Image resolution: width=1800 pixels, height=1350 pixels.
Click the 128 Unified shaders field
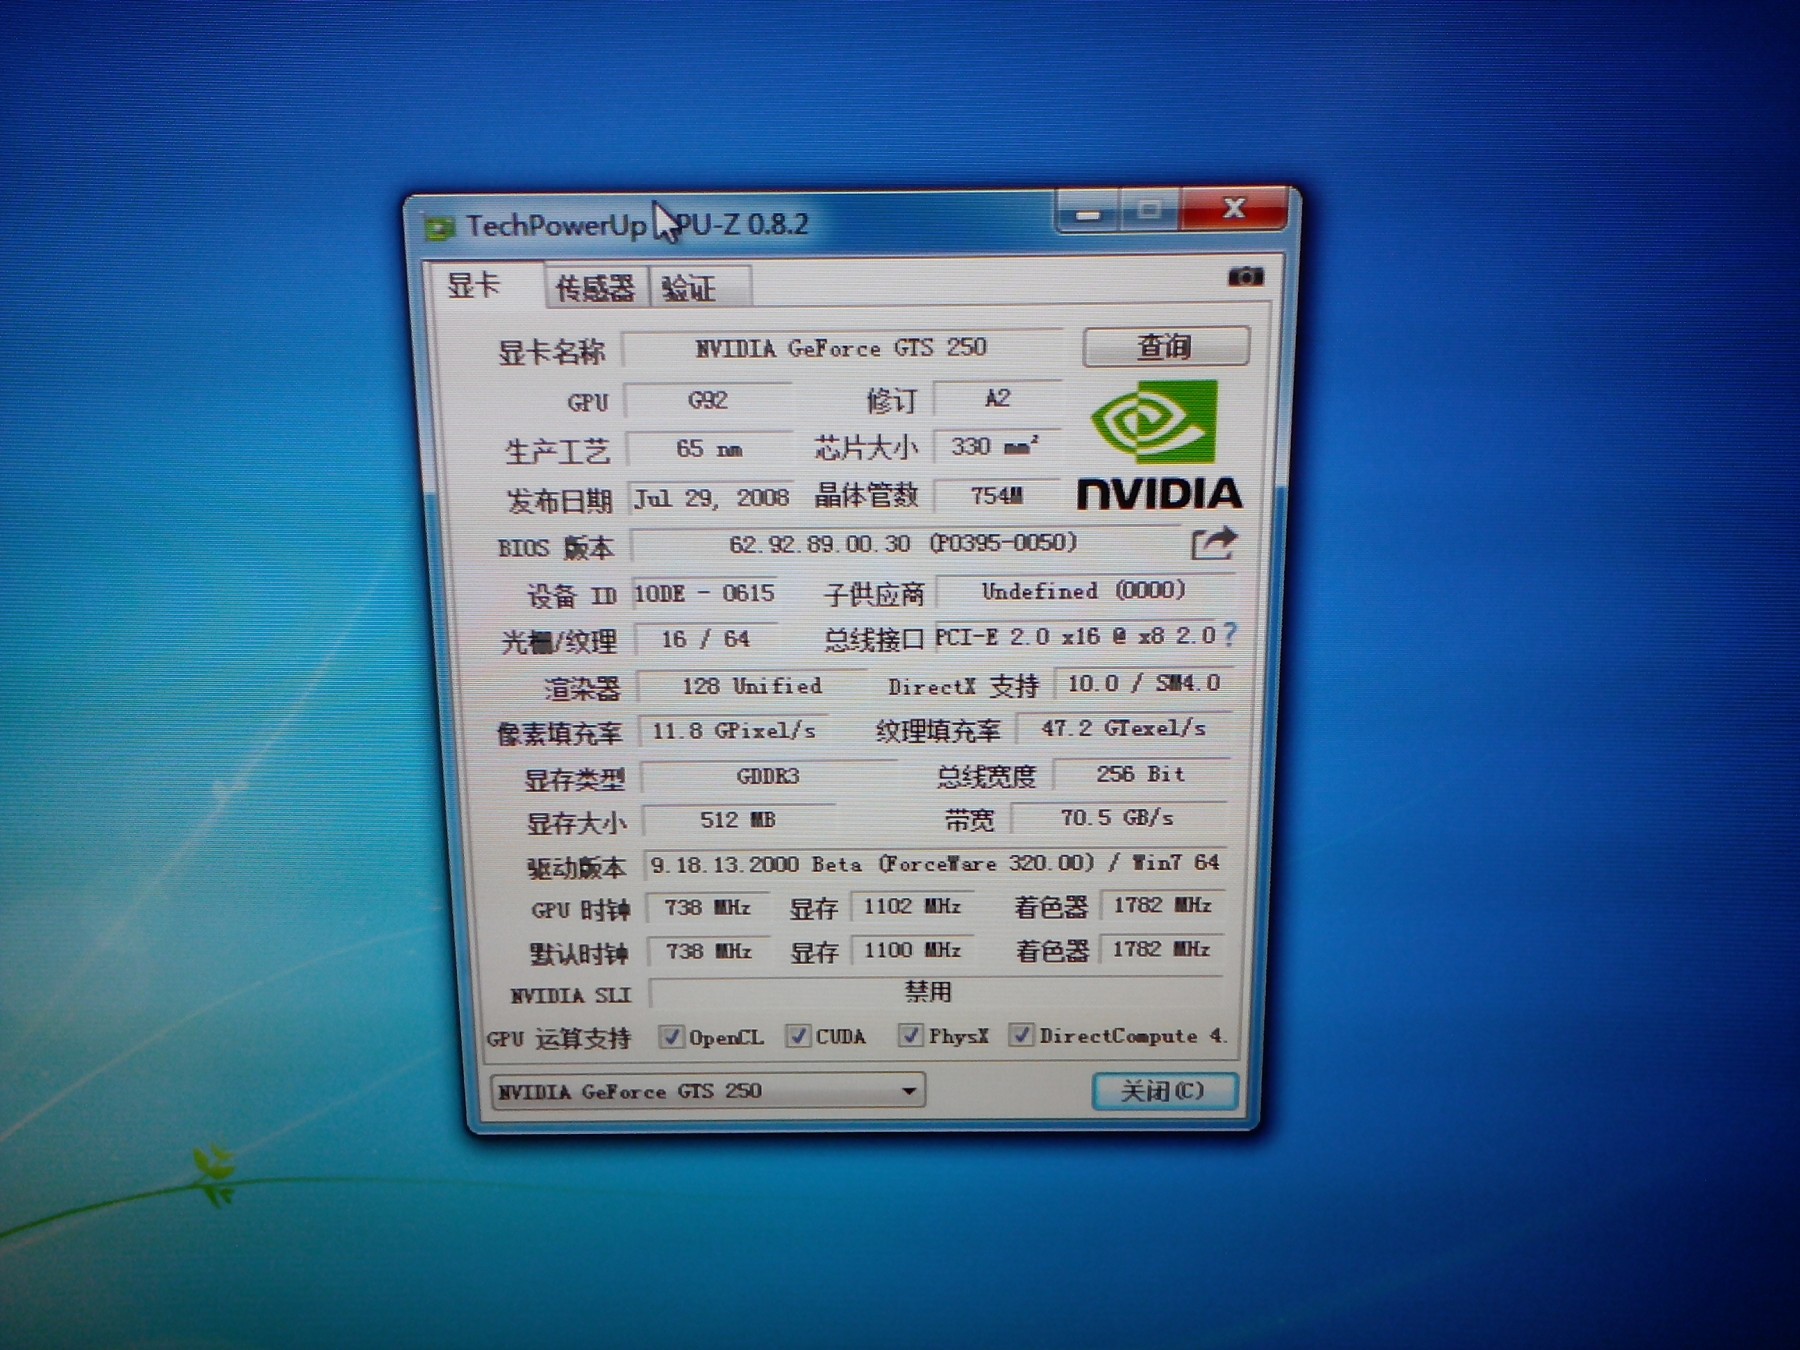pos(752,686)
